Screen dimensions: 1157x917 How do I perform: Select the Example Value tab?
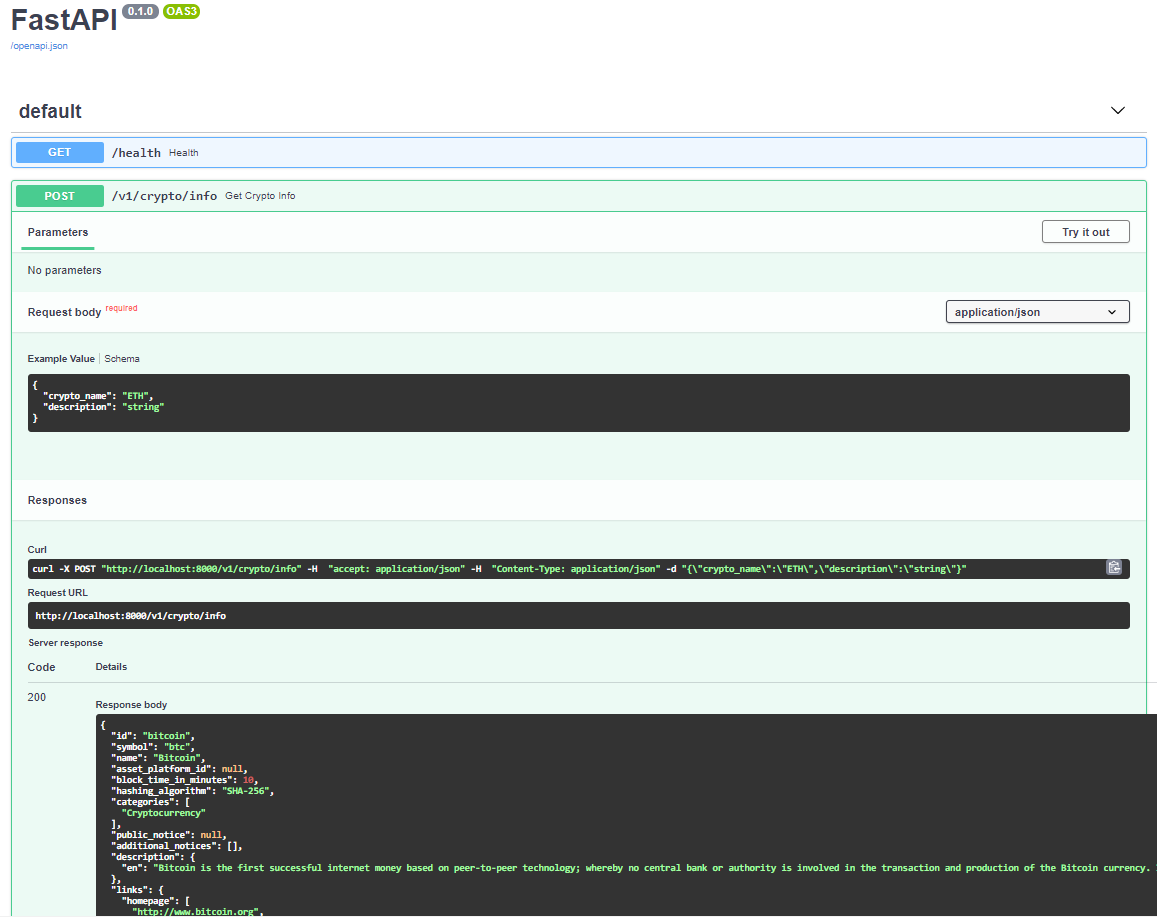pyautogui.click(x=61, y=359)
